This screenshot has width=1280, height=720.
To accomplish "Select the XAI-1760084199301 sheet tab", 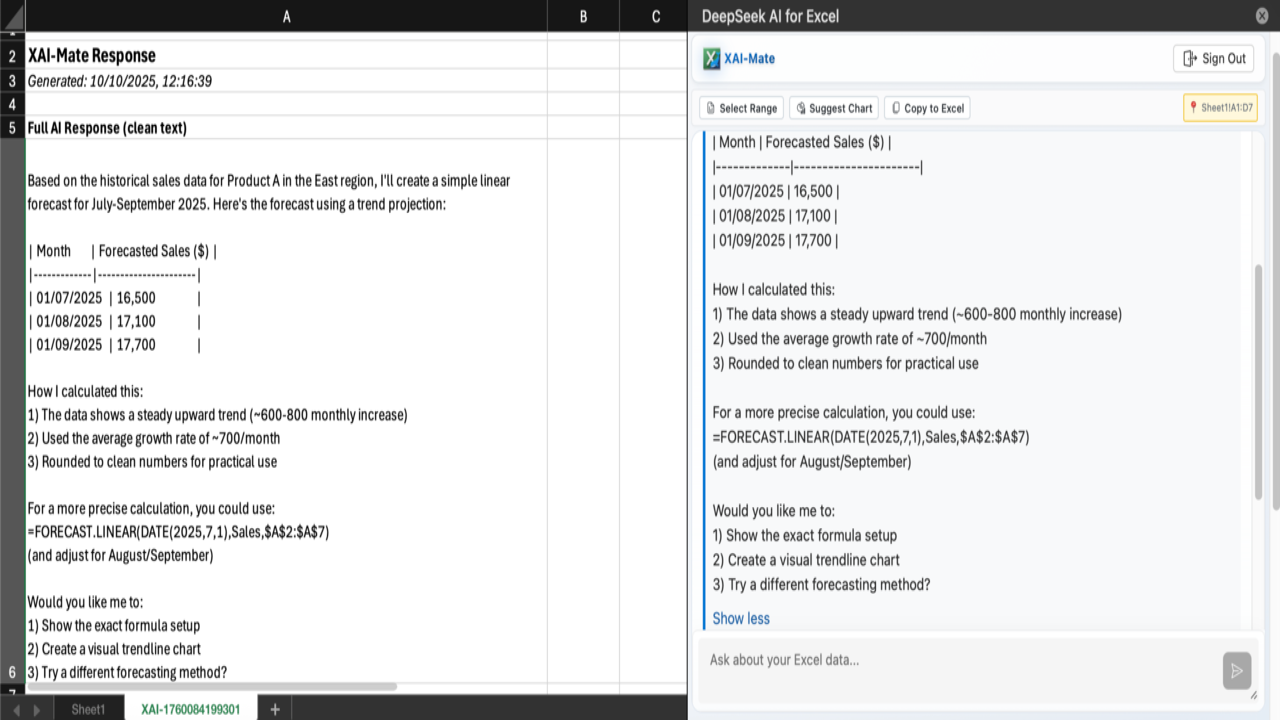I will pyautogui.click(x=190, y=709).
